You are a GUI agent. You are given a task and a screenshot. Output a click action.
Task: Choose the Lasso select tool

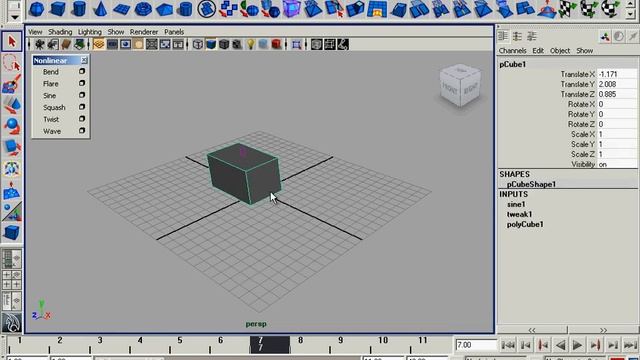(x=12, y=64)
